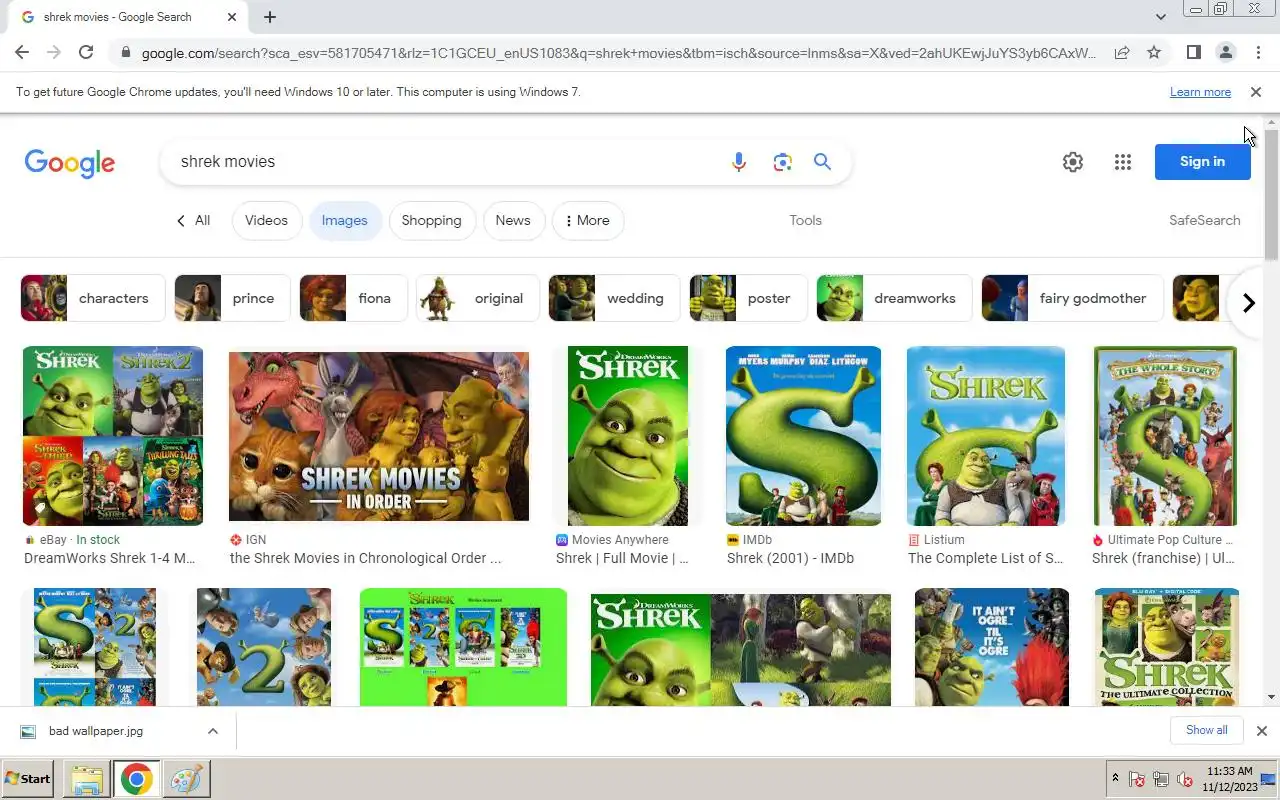The image size is (1280, 800).
Task: Open the IGN Shrek Movies In Order image
Action: pos(379,436)
